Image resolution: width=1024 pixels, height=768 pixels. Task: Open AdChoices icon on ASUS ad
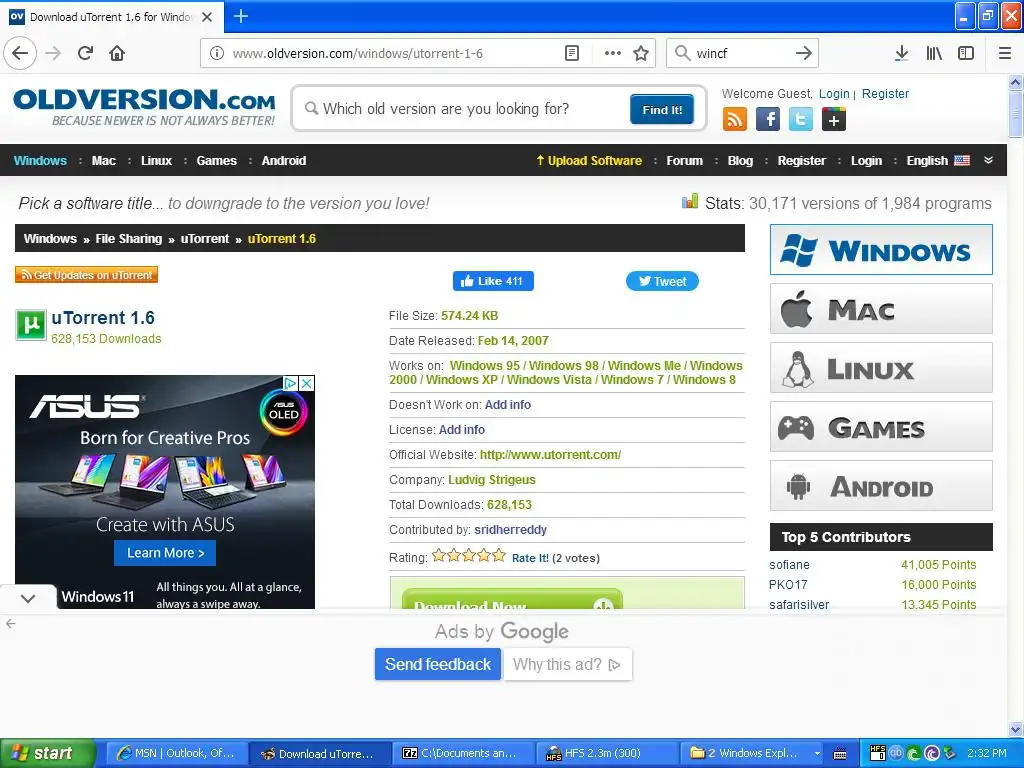290,383
